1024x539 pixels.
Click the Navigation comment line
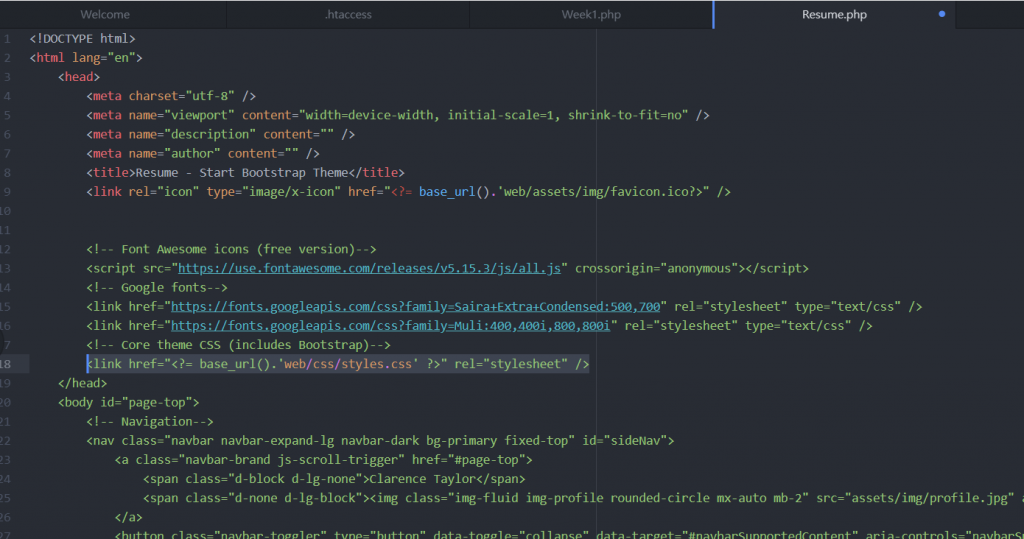tap(150, 421)
